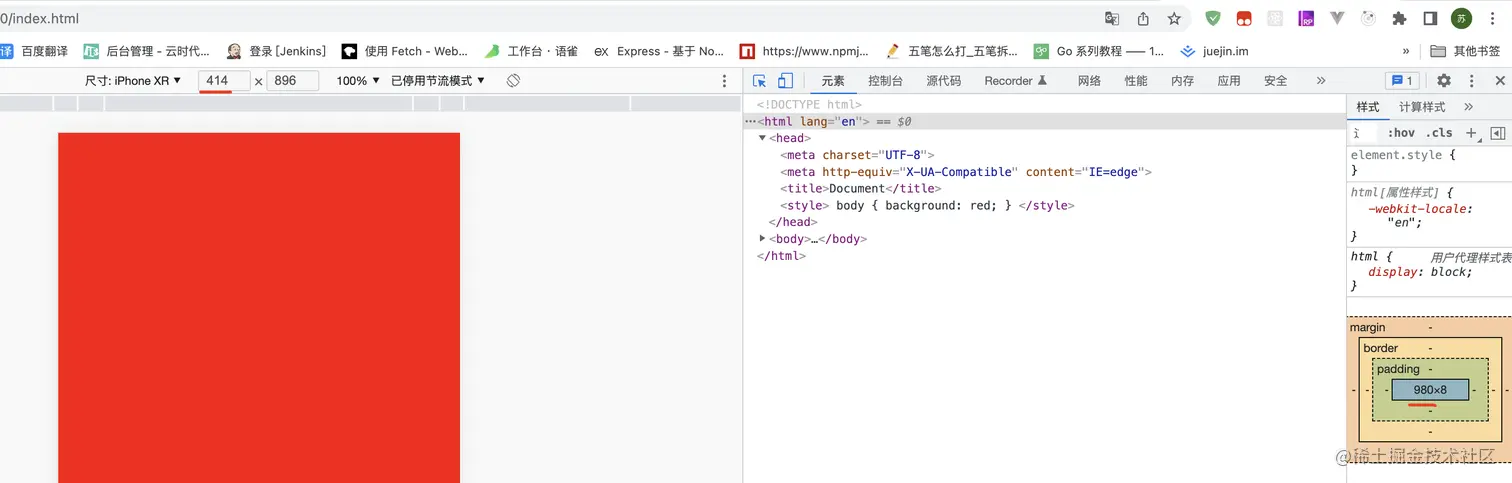Click the Google Translate icon in address bar
1512x483 pixels.
tap(1112, 18)
